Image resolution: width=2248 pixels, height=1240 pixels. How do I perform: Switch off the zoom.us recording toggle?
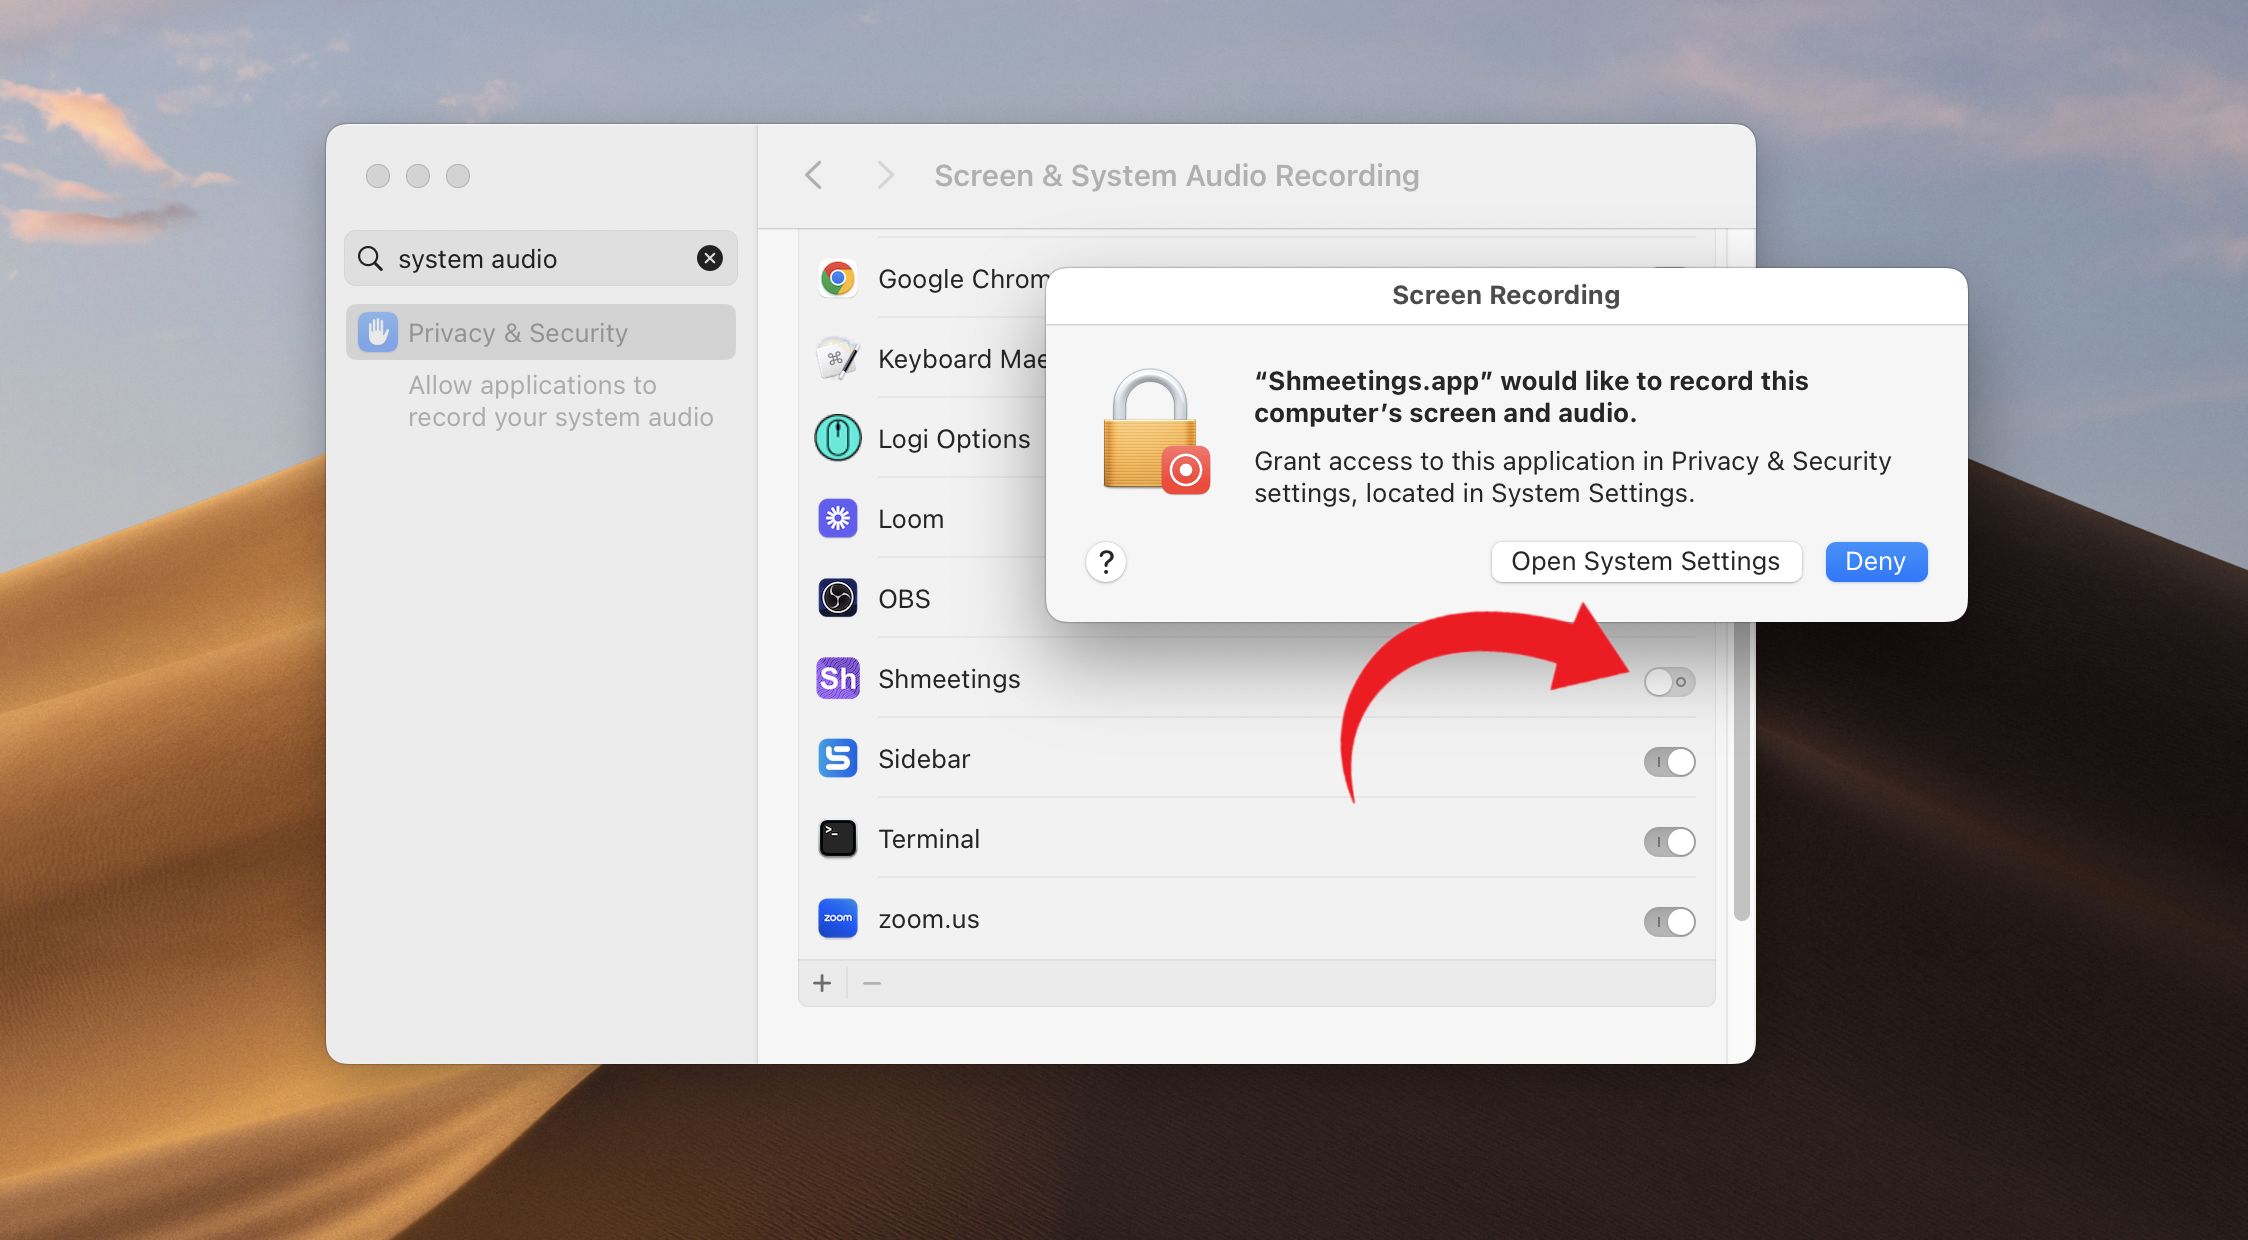1669,922
